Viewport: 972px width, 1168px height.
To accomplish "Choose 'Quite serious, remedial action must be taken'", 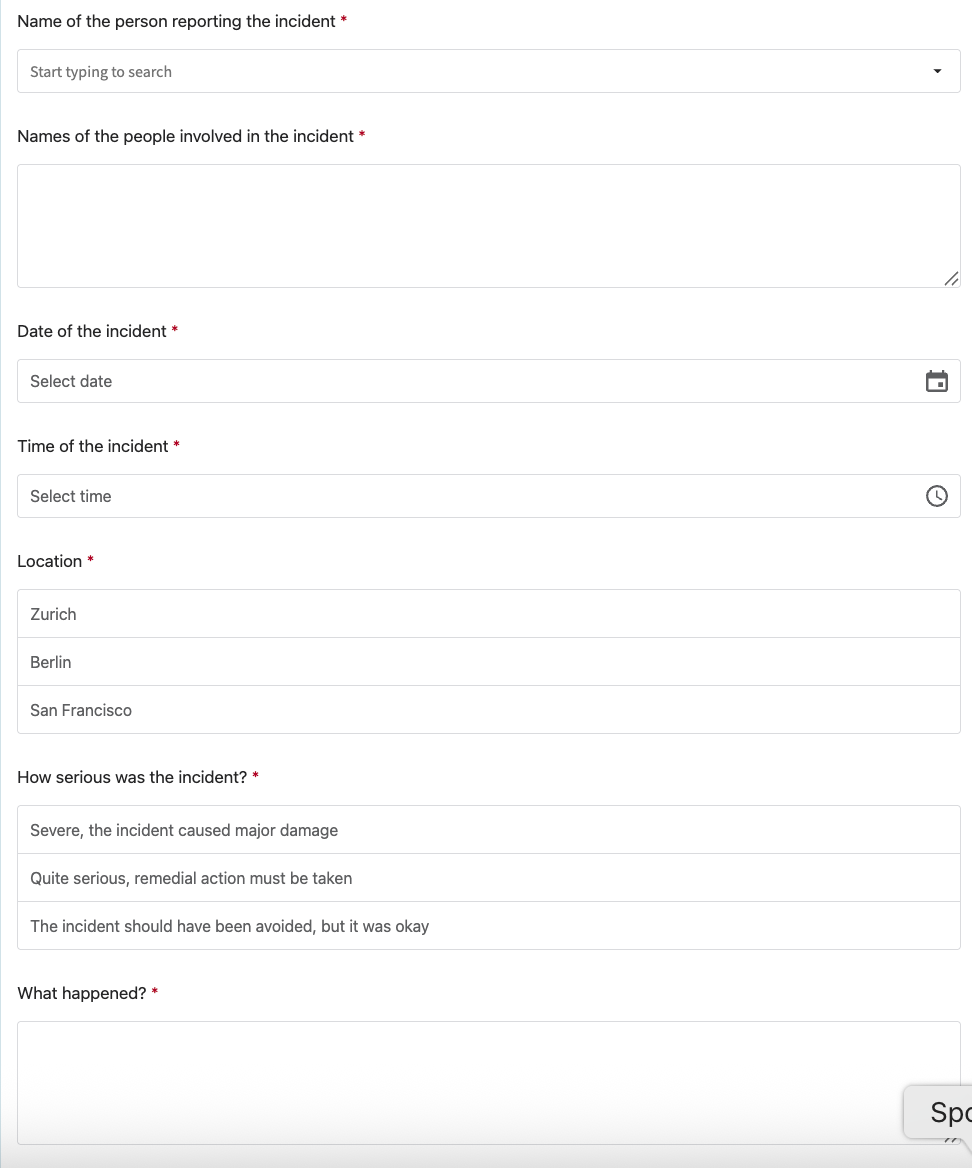I will (x=488, y=878).
